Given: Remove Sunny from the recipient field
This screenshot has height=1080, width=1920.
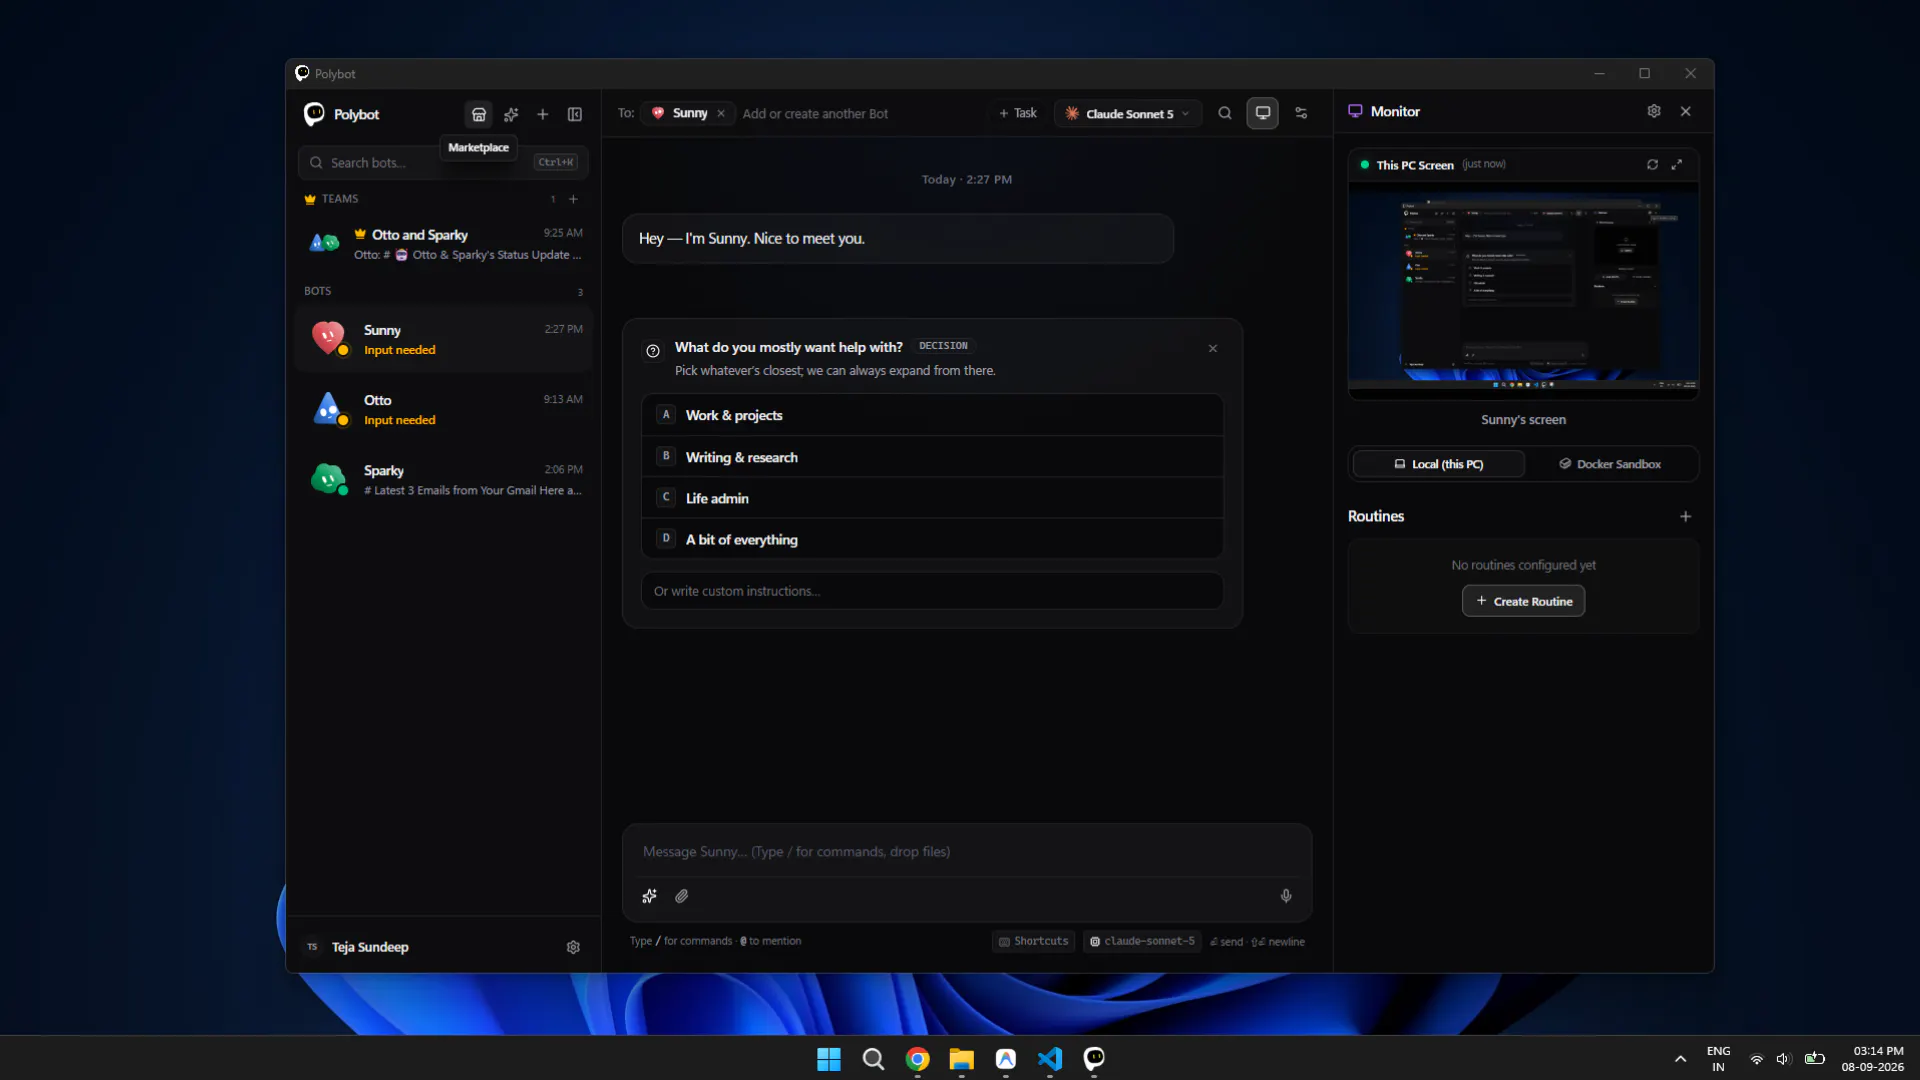Looking at the screenshot, I should tap(721, 113).
